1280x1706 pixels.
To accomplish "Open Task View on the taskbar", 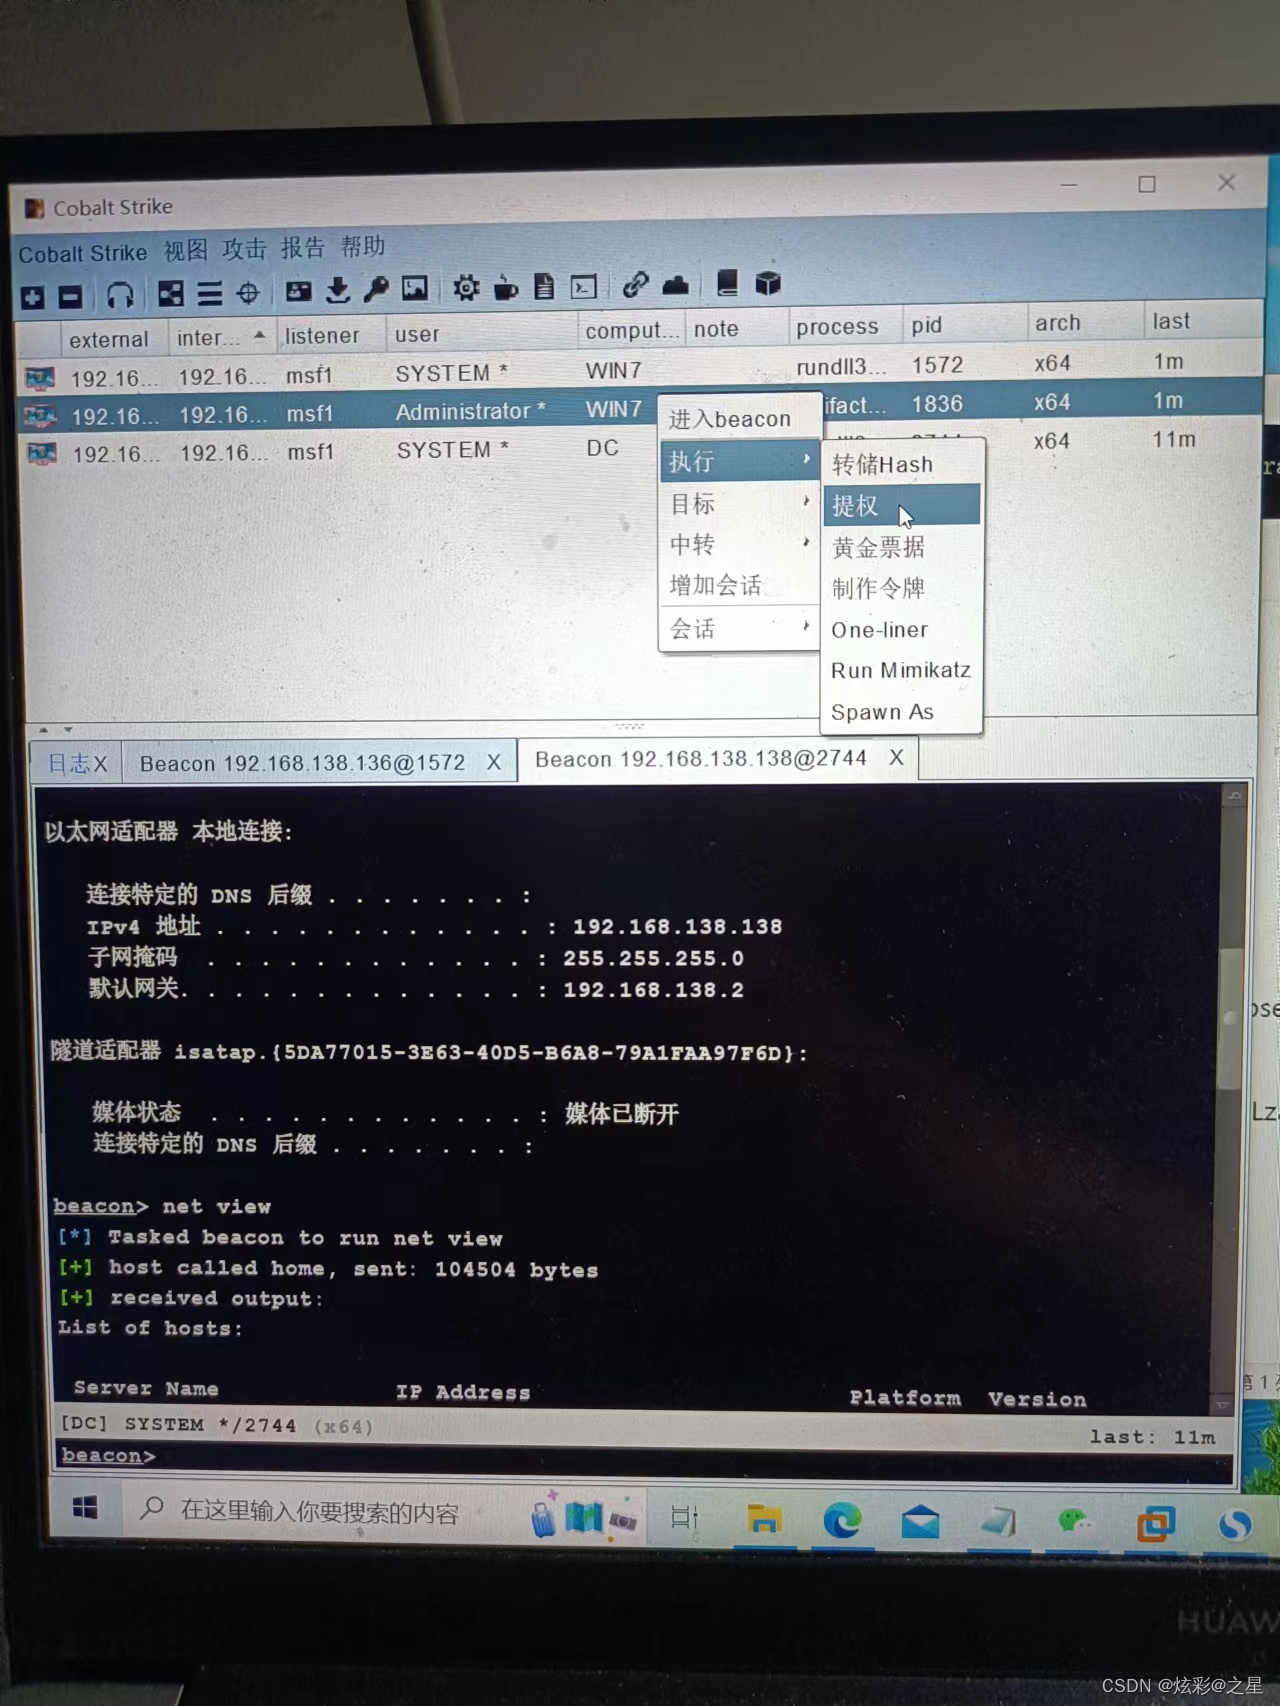I will 685,1517.
